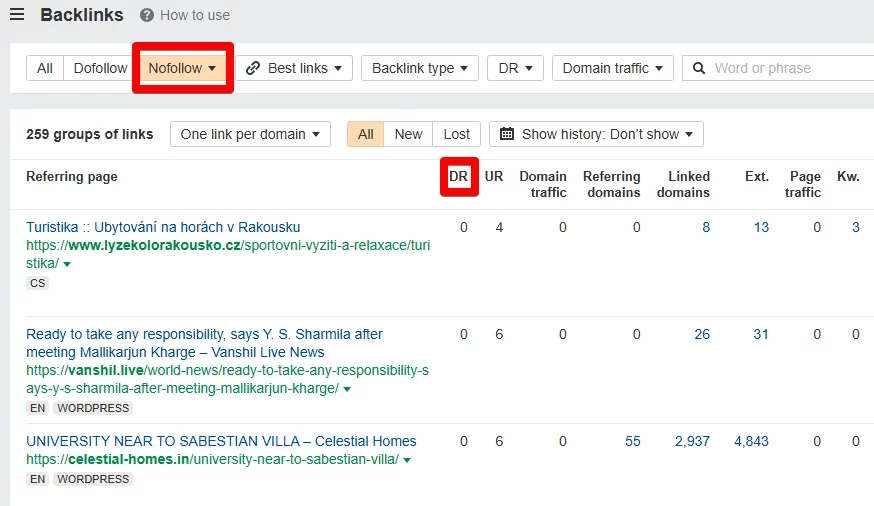Click the WORDPRESS tag under celestial-homes.in
This screenshot has height=506, width=874.
pyautogui.click(x=93, y=479)
